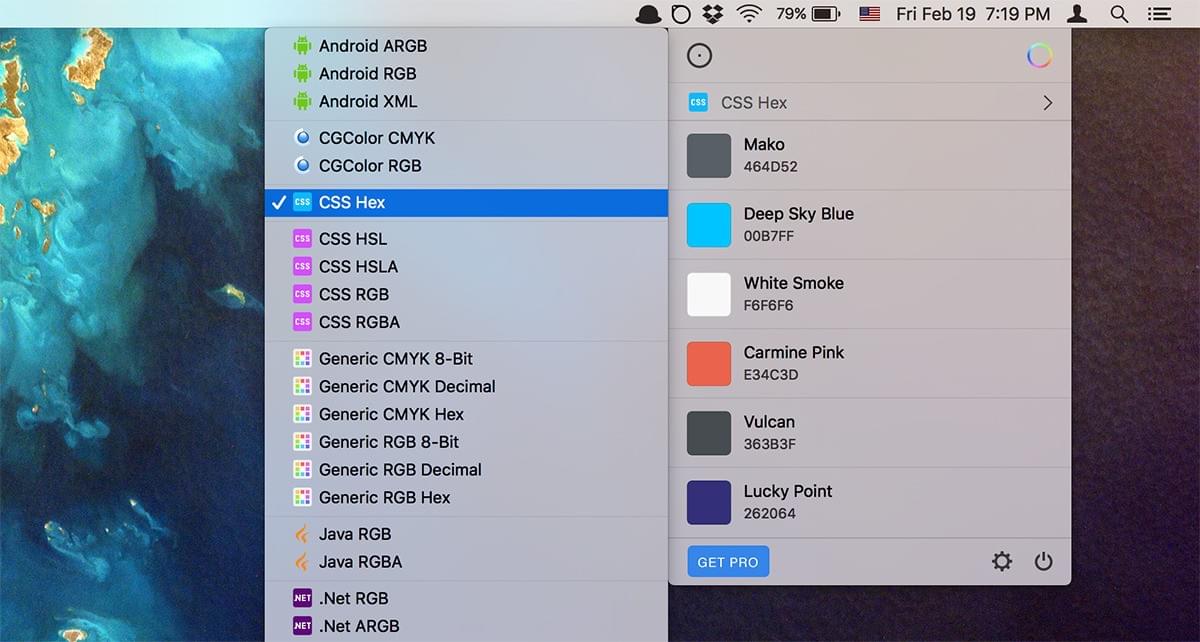
Task: Select .Net RGB in the format menu
Action: [466, 598]
